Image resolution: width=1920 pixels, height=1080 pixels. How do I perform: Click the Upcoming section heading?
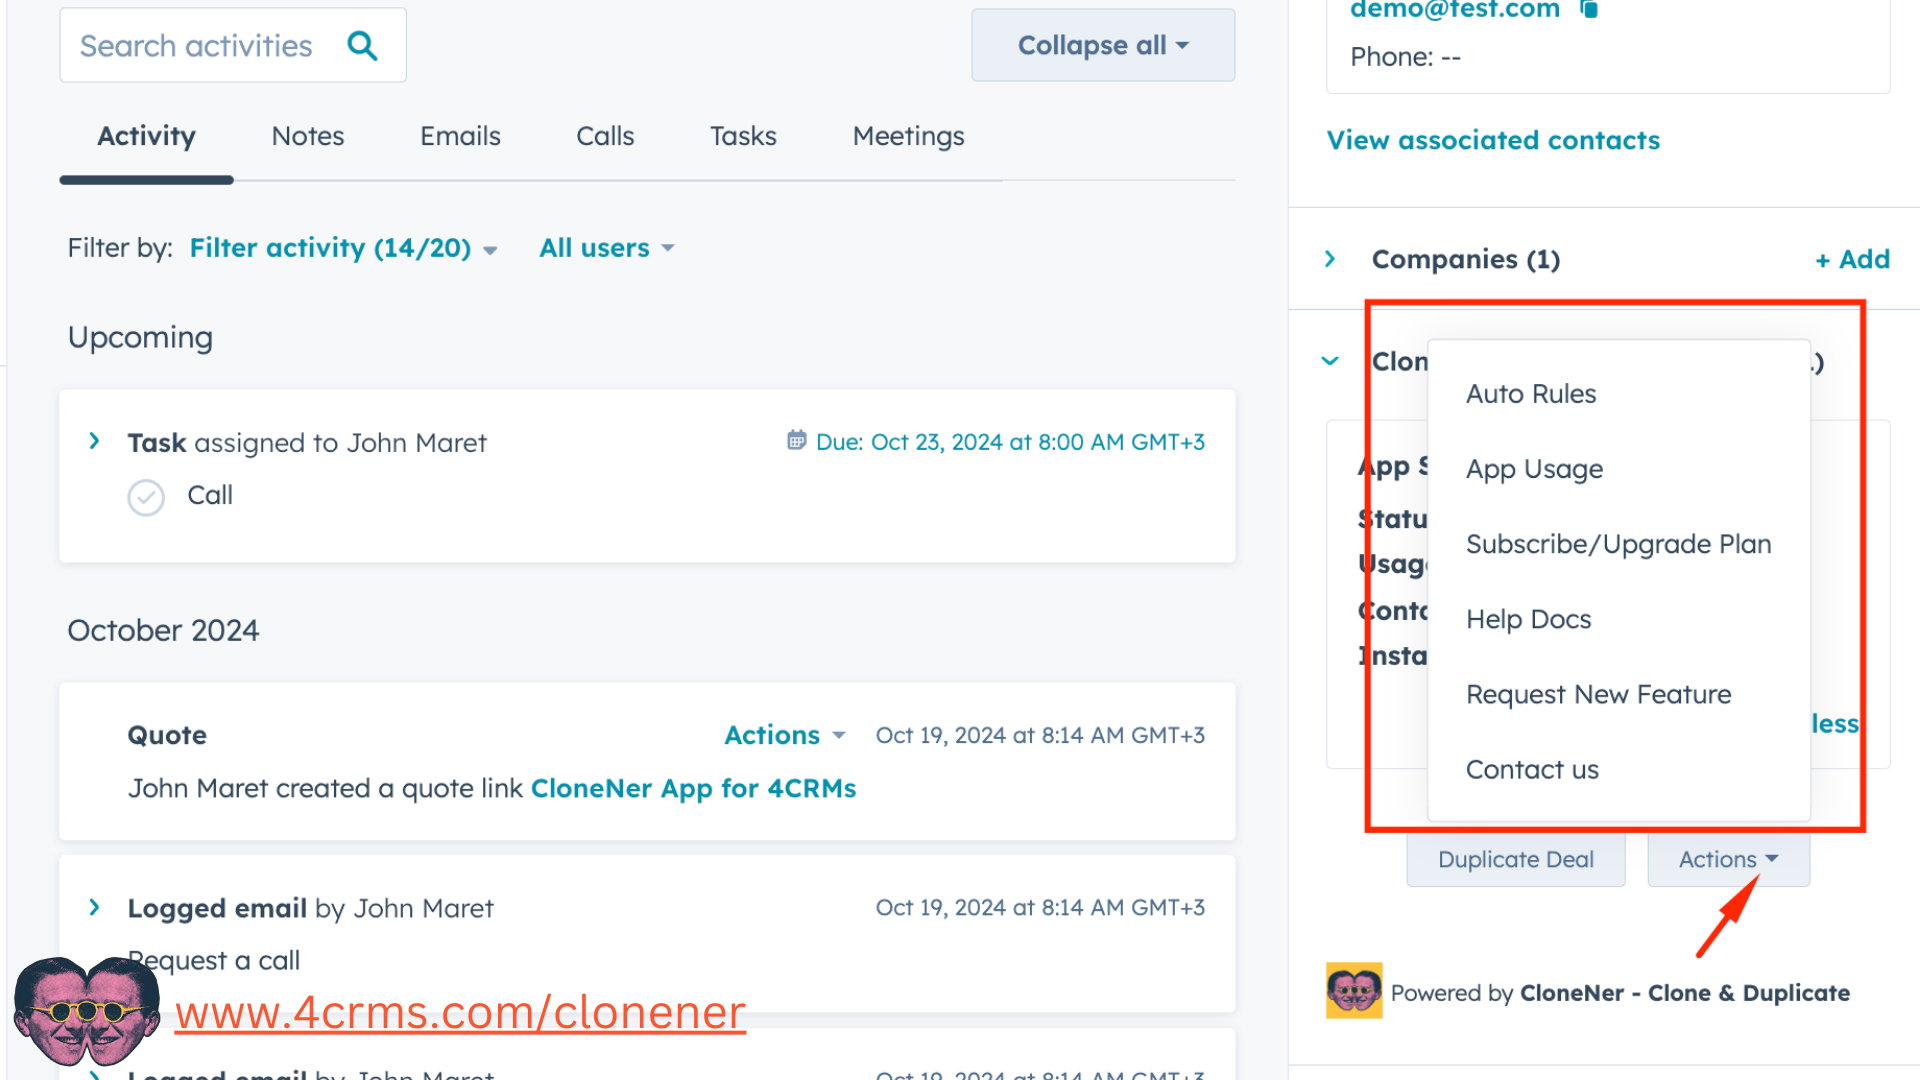click(x=140, y=338)
